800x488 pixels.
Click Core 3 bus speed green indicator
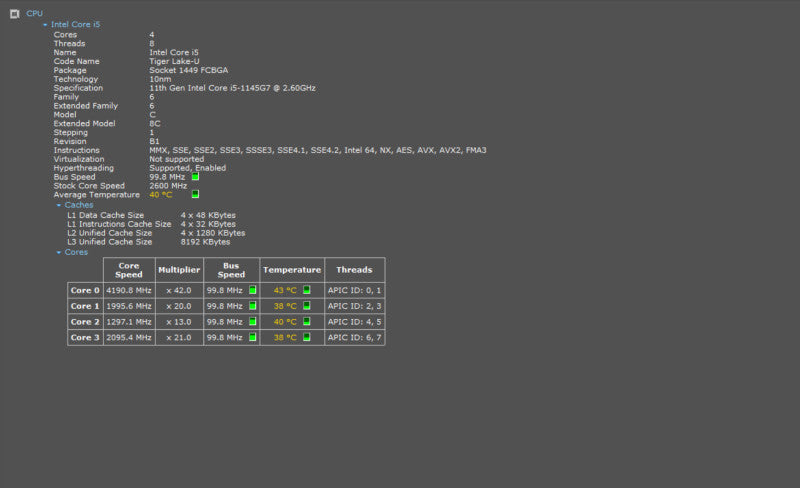tap(253, 337)
